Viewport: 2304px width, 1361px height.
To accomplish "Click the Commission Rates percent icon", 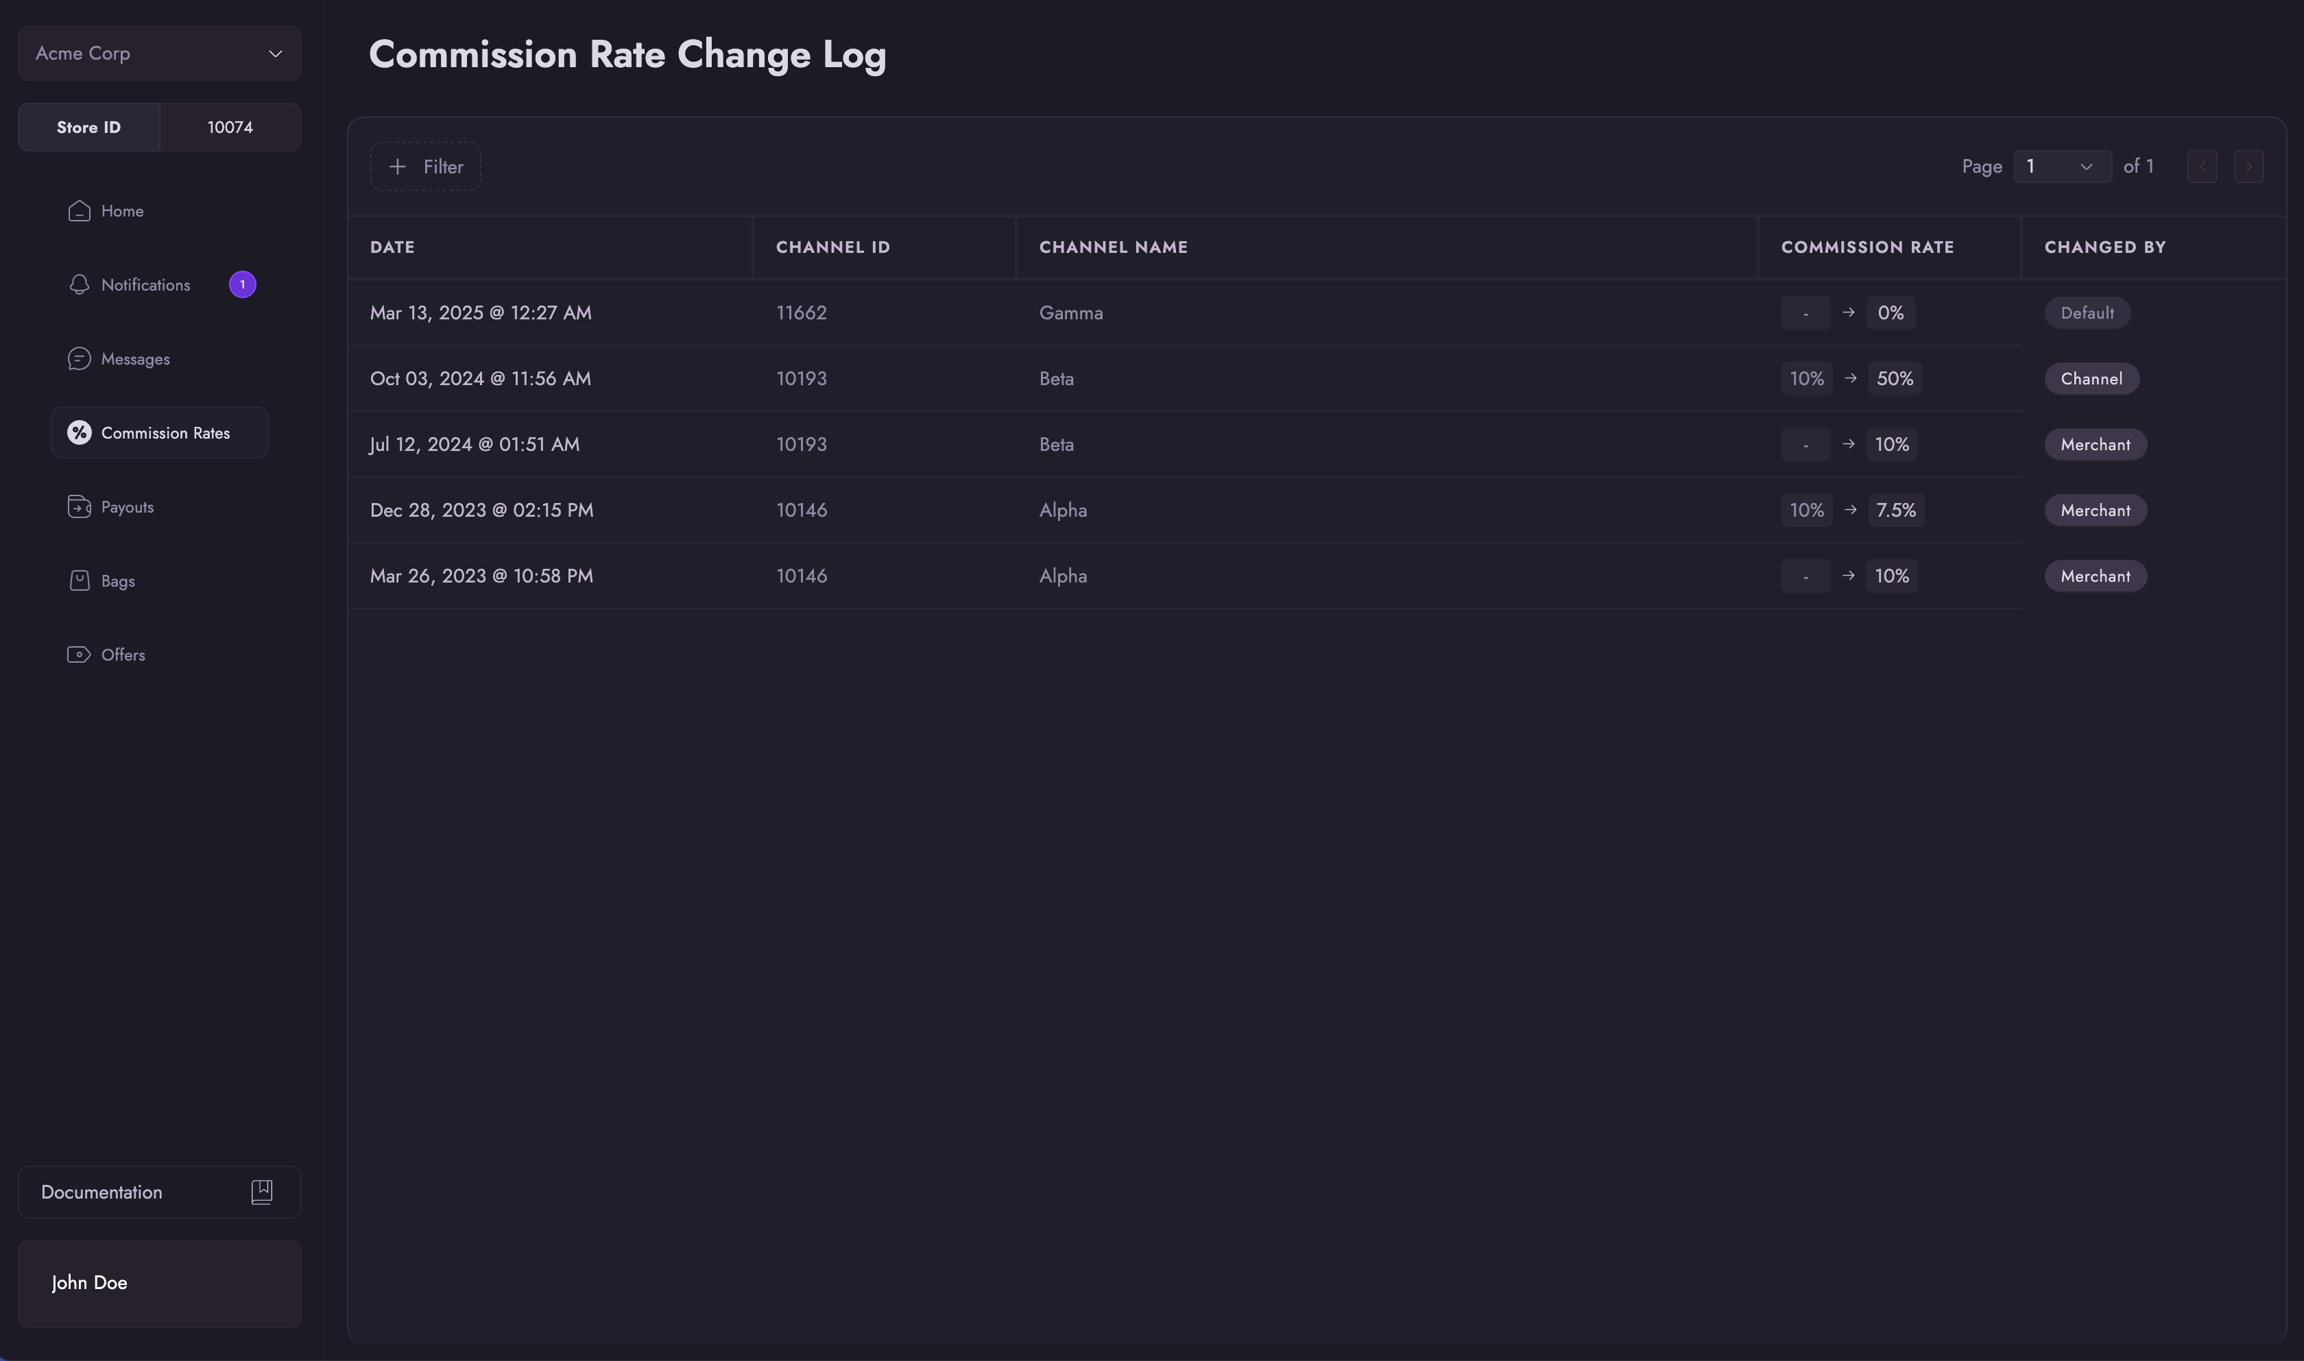I will pyautogui.click(x=79, y=433).
